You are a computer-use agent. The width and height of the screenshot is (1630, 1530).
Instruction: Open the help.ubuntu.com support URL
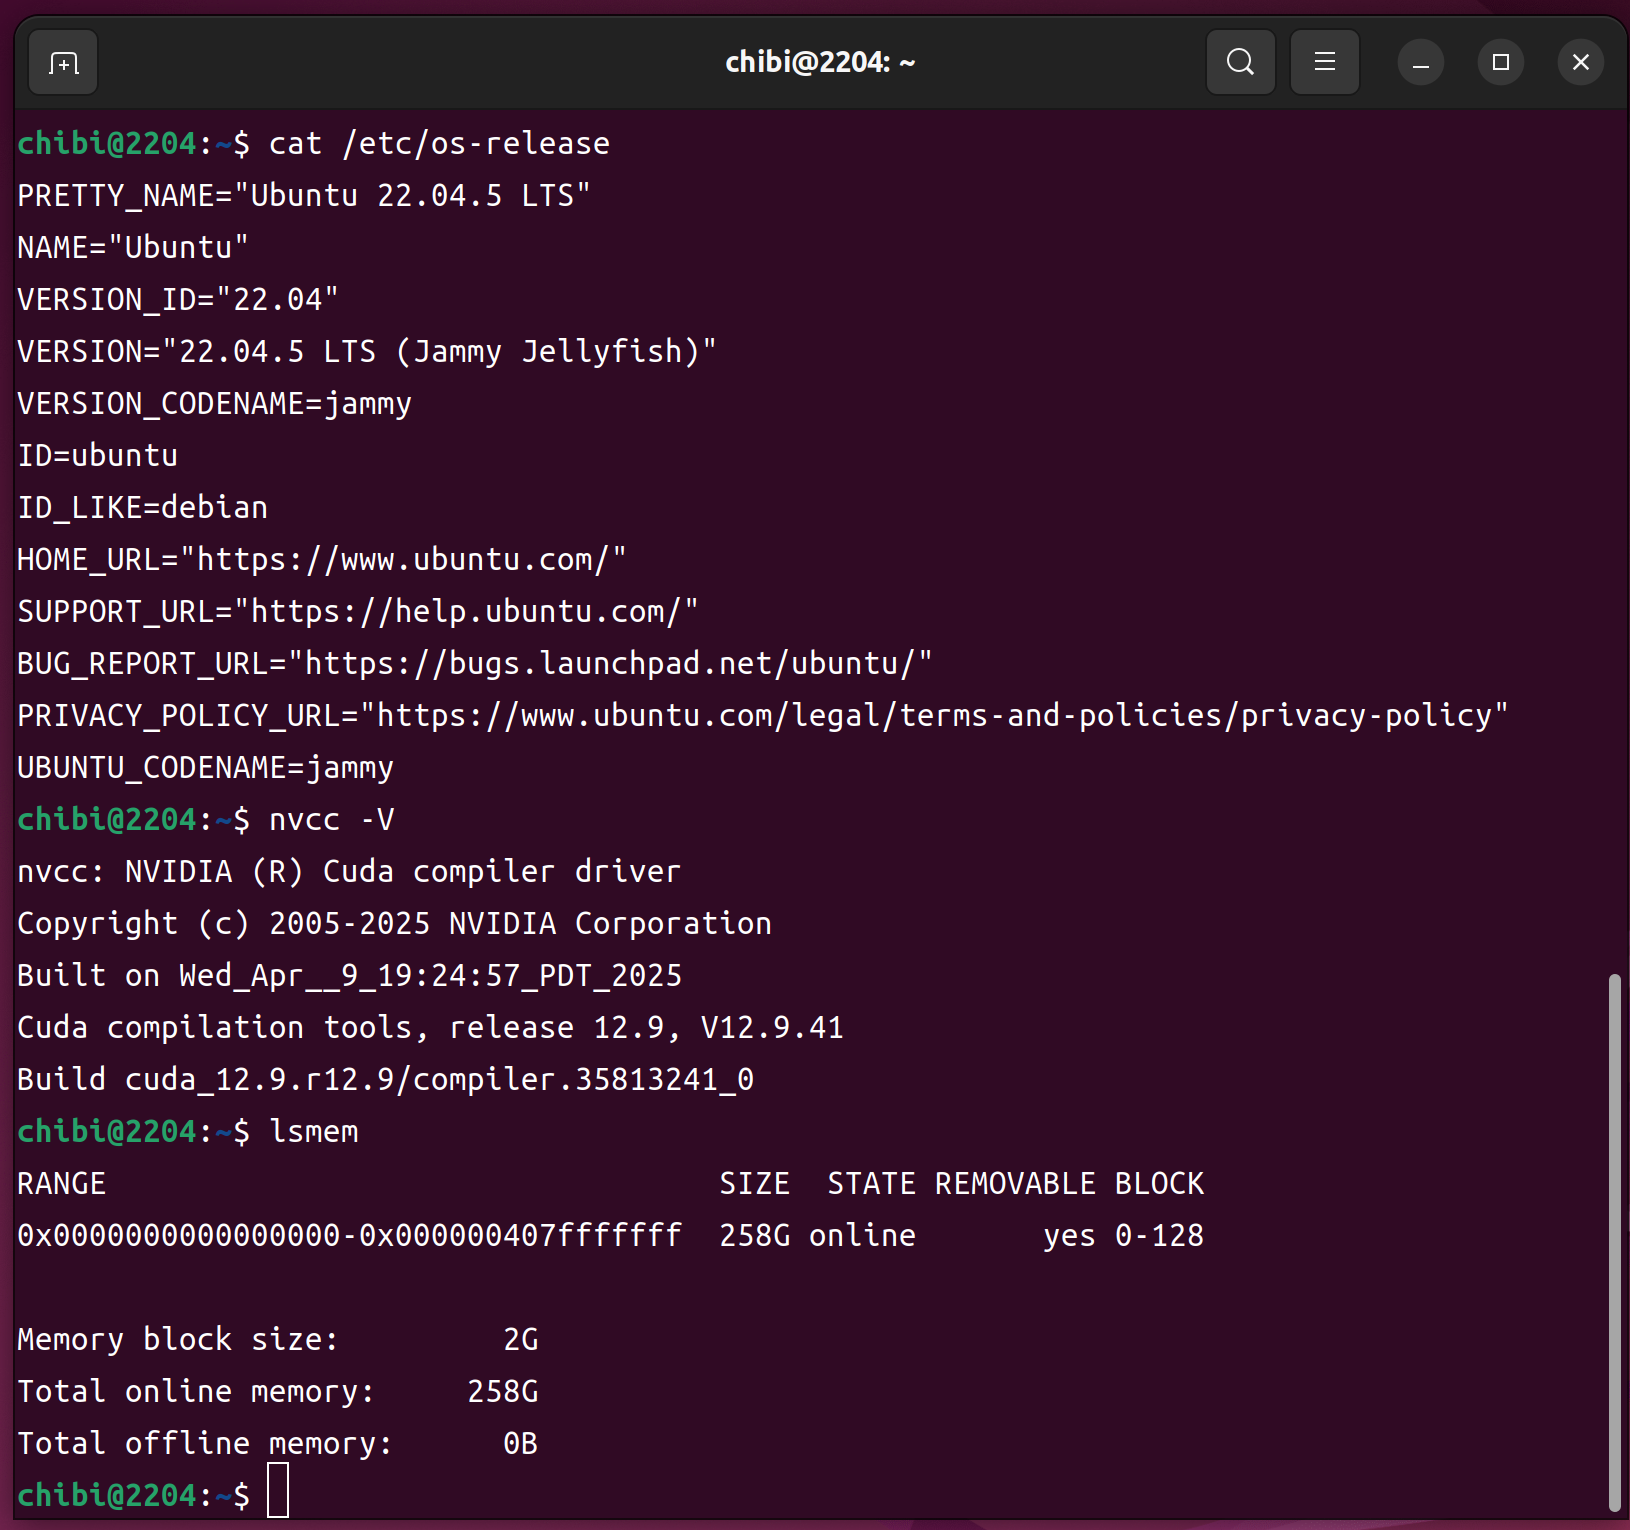click(465, 612)
